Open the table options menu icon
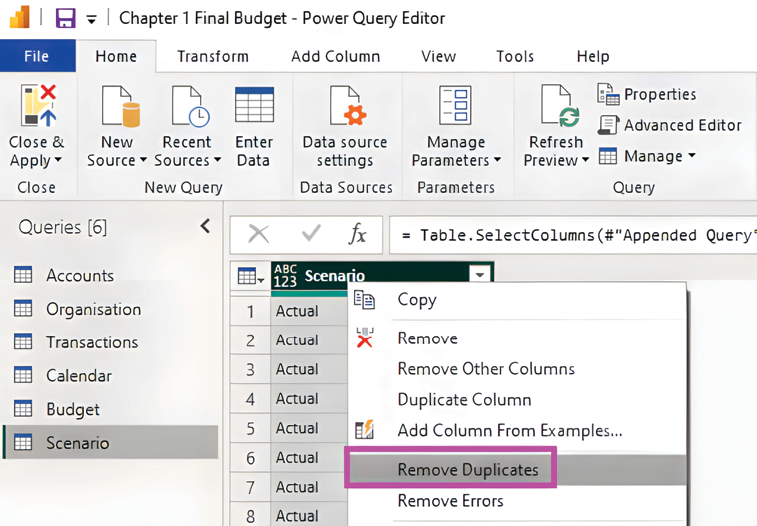The image size is (757, 526). tap(251, 277)
